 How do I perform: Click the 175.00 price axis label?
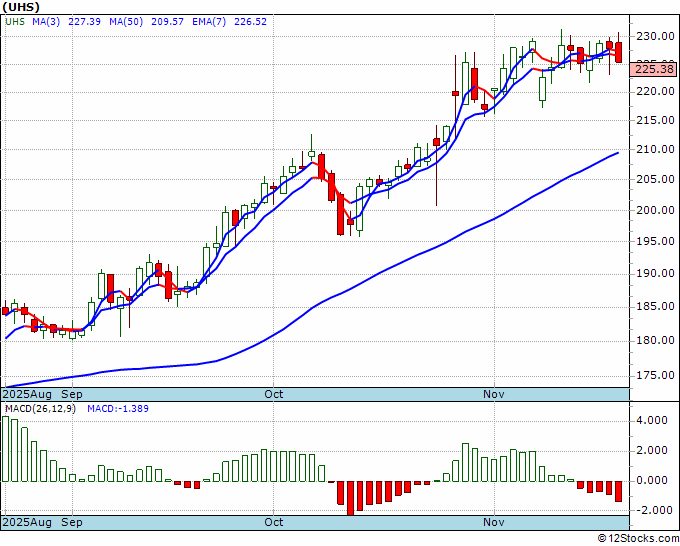[x=655, y=375]
